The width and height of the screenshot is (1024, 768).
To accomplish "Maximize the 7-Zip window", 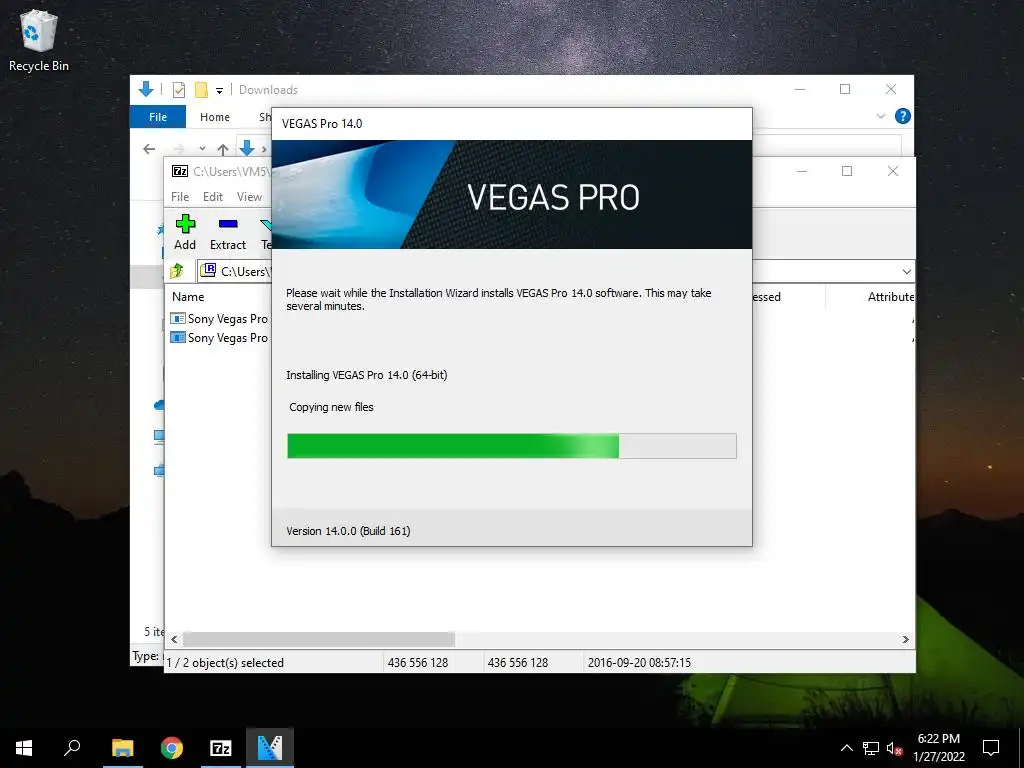I will point(847,171).
